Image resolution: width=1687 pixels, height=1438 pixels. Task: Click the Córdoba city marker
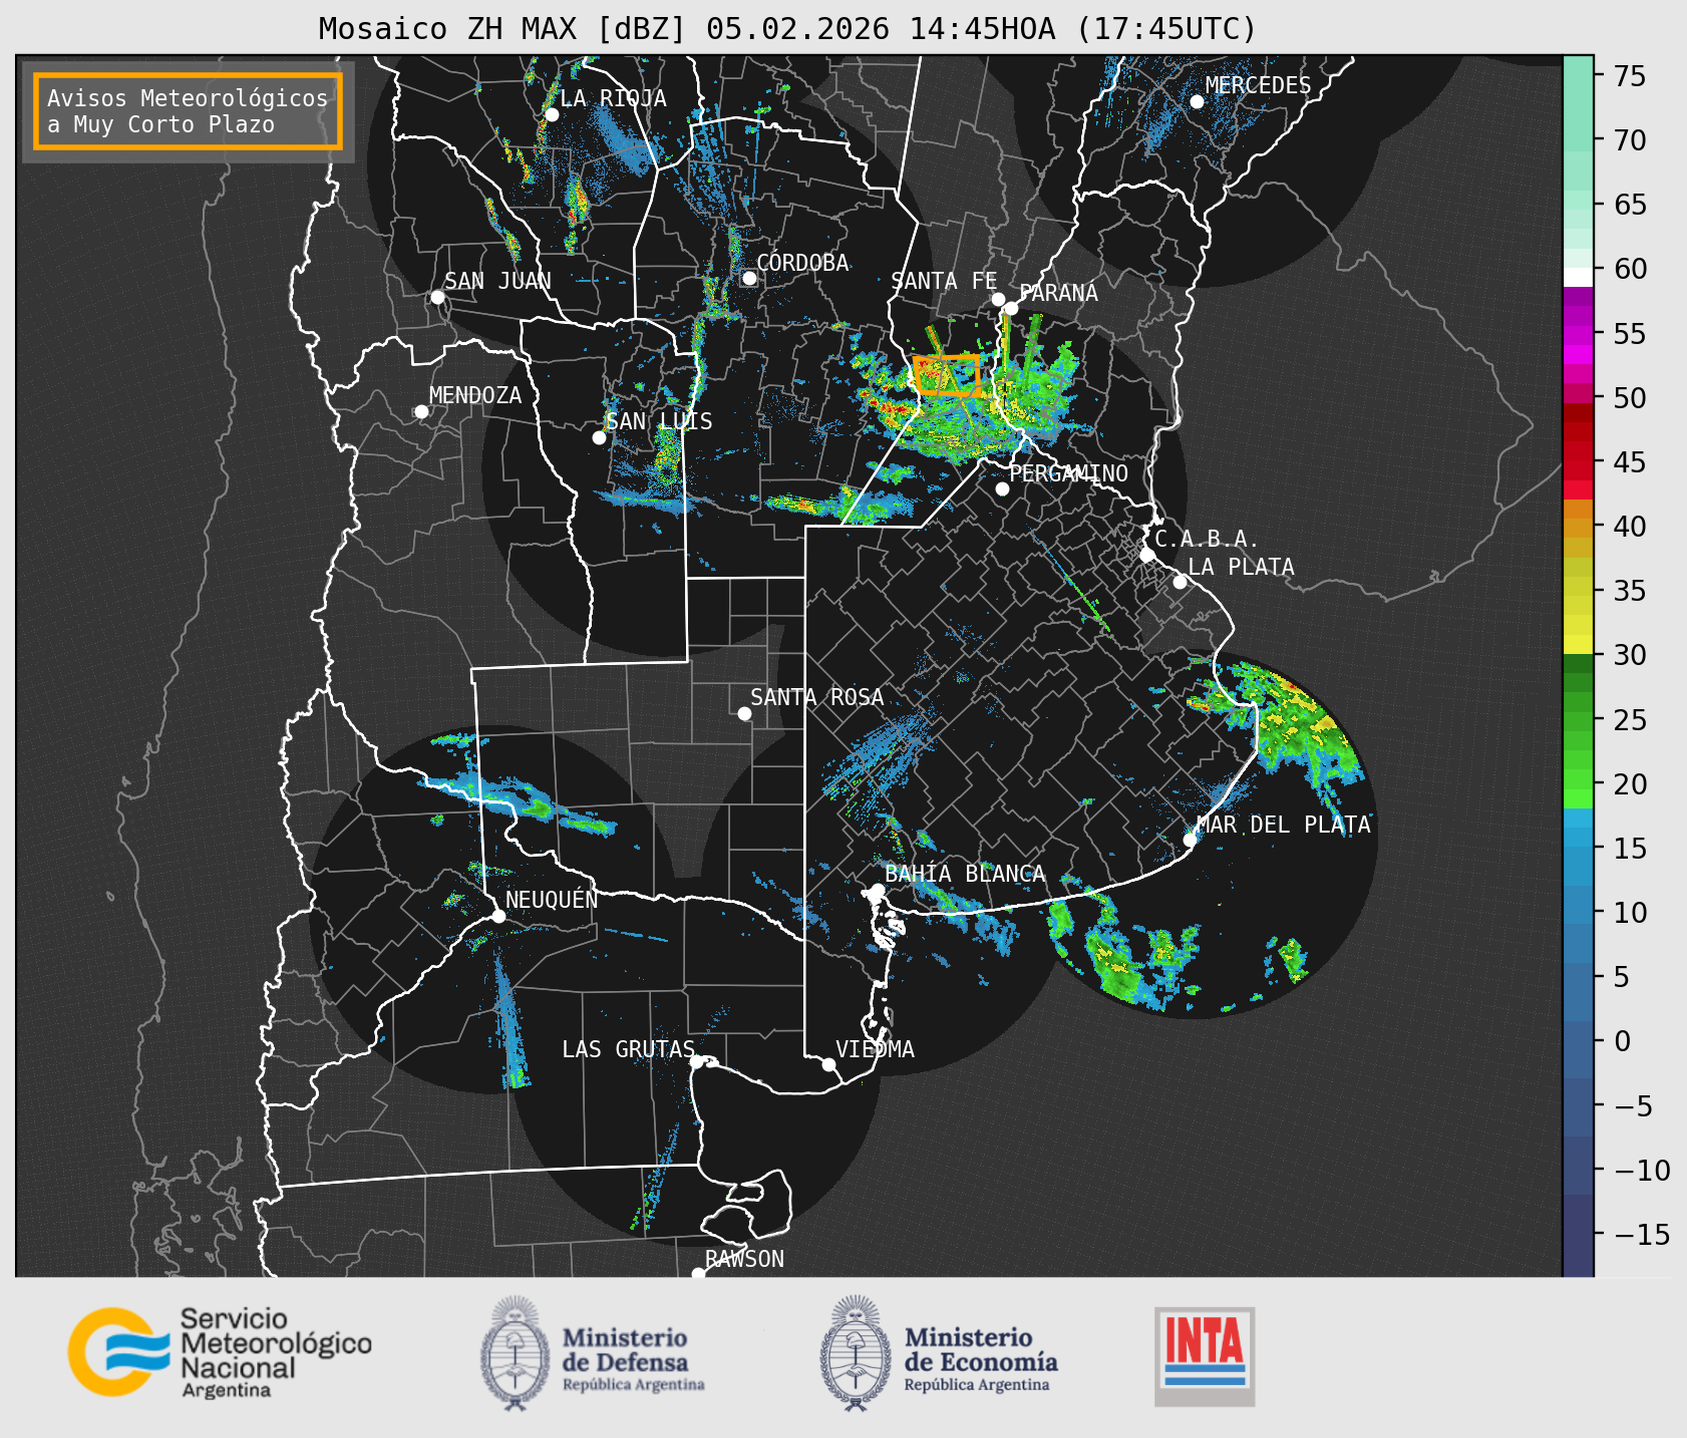pyautogui.click(x=749, y=278)
